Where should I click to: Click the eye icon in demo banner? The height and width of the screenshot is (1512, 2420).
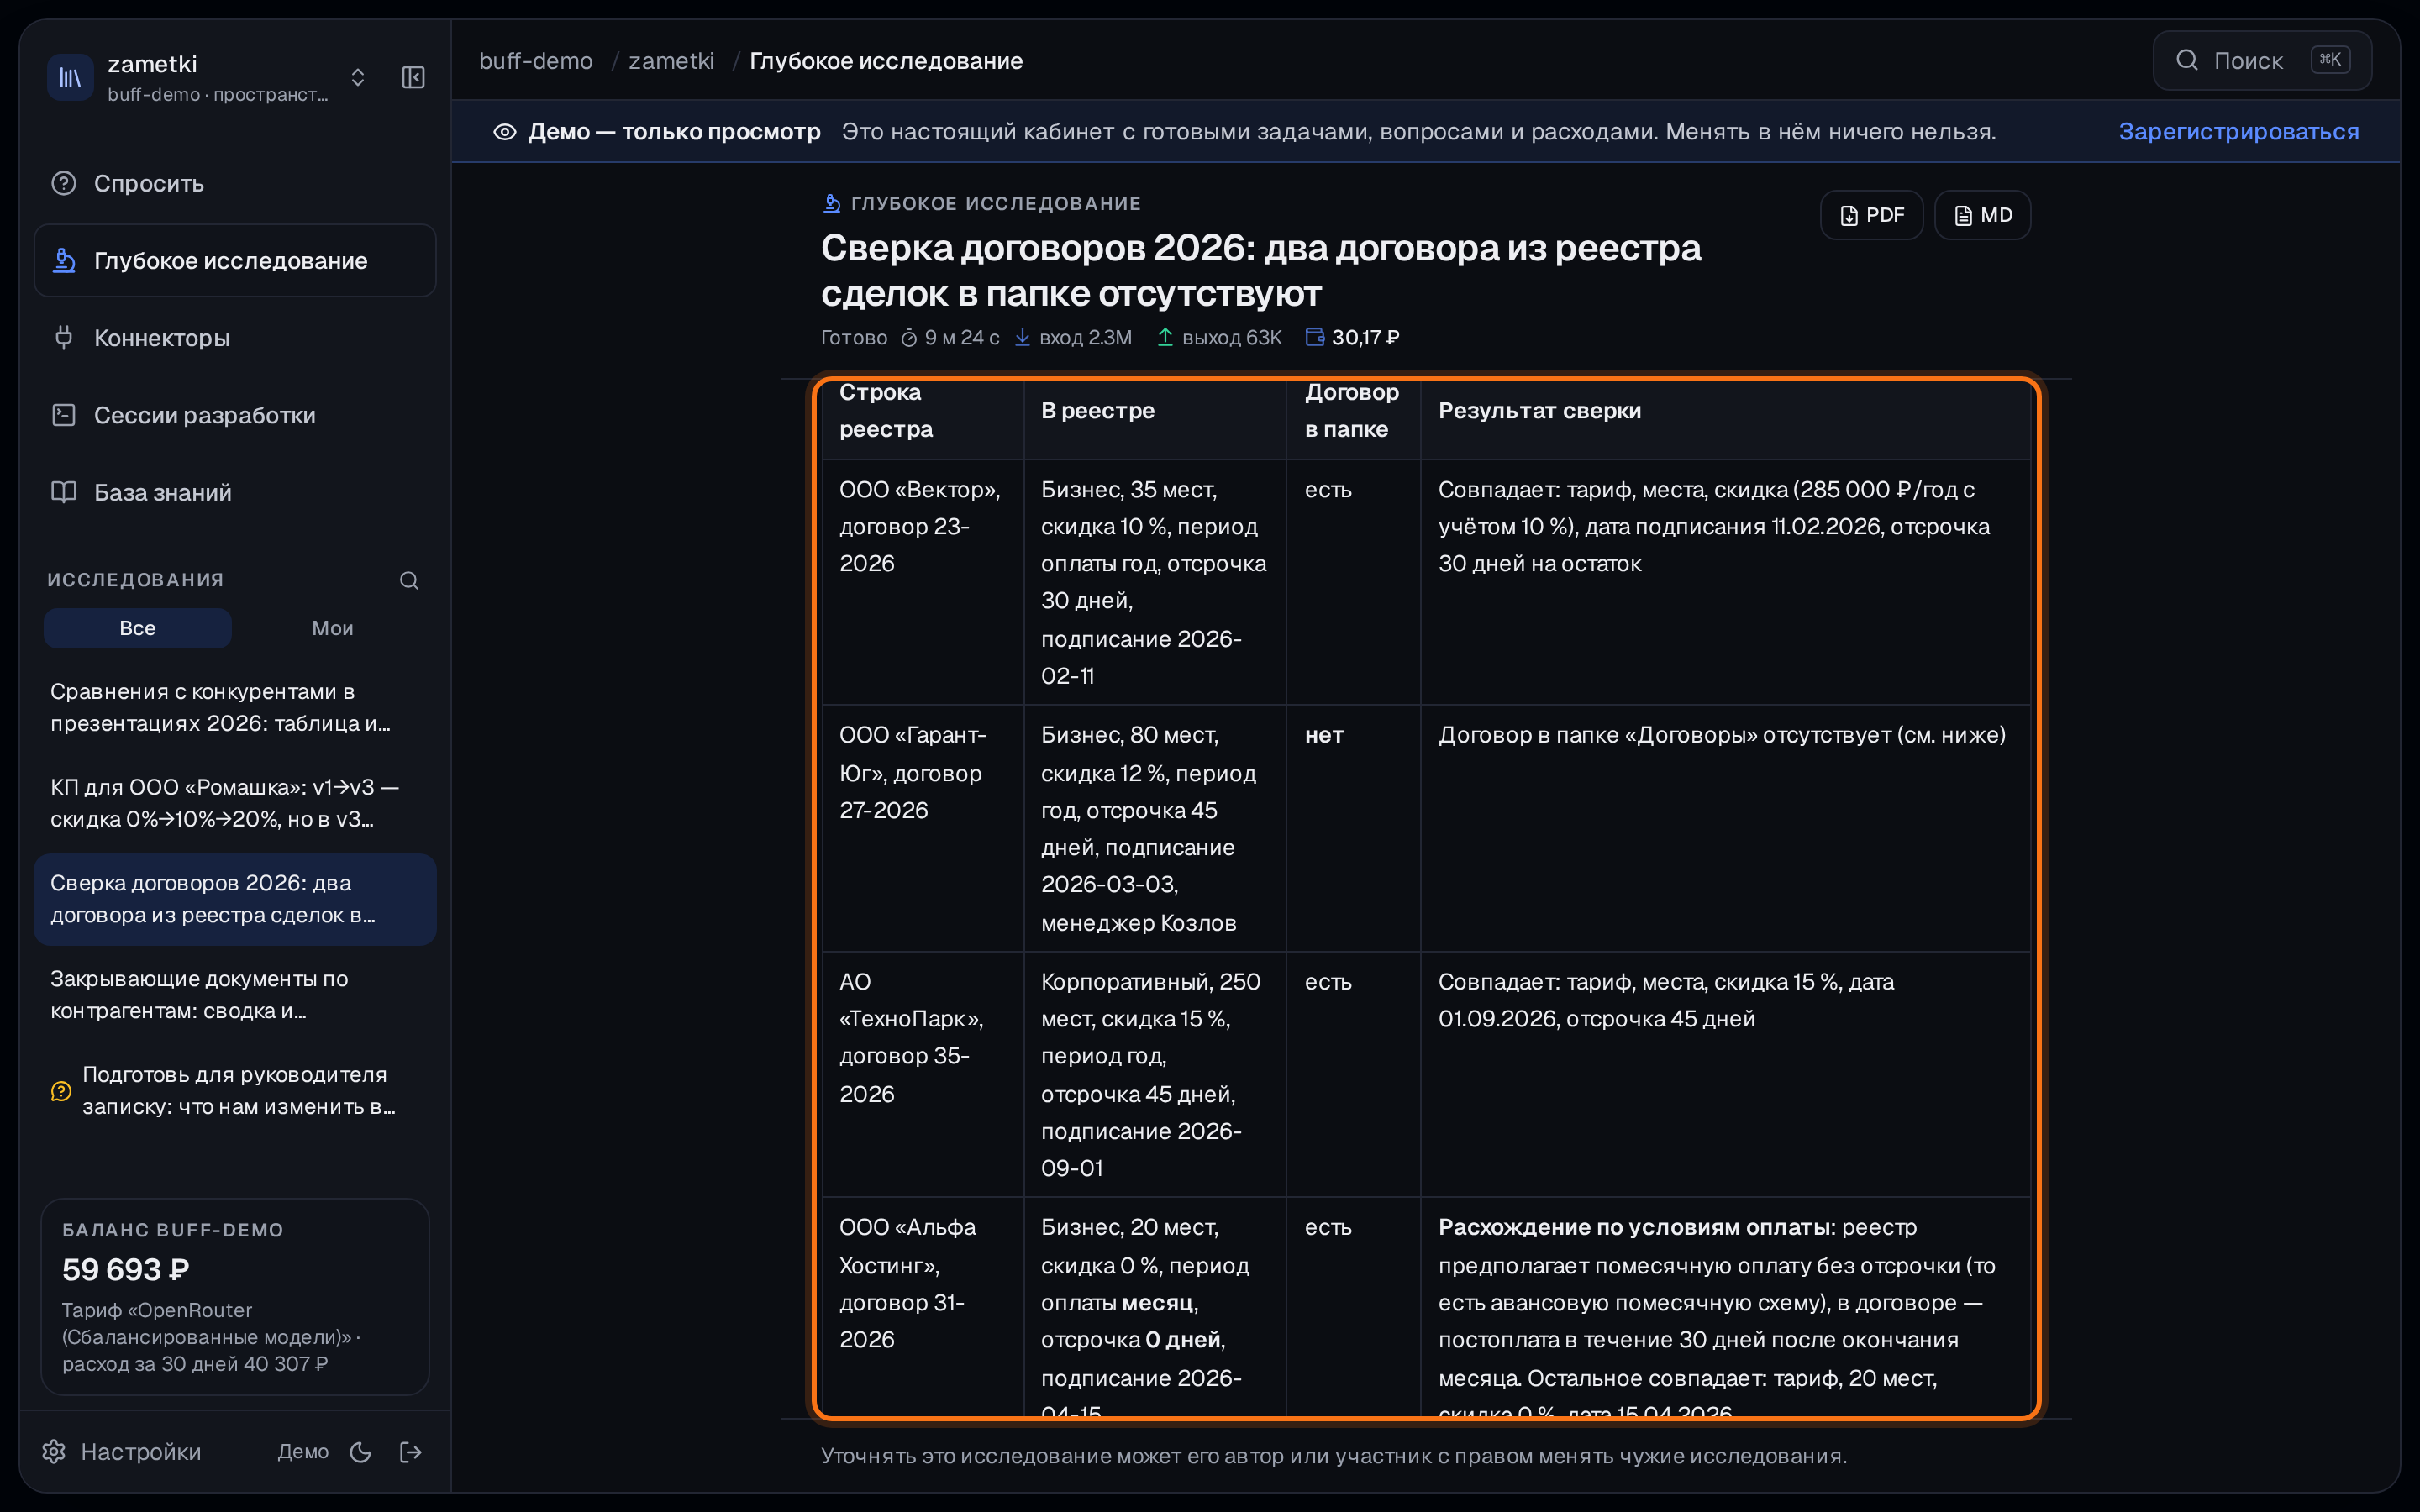click(505, 131)
